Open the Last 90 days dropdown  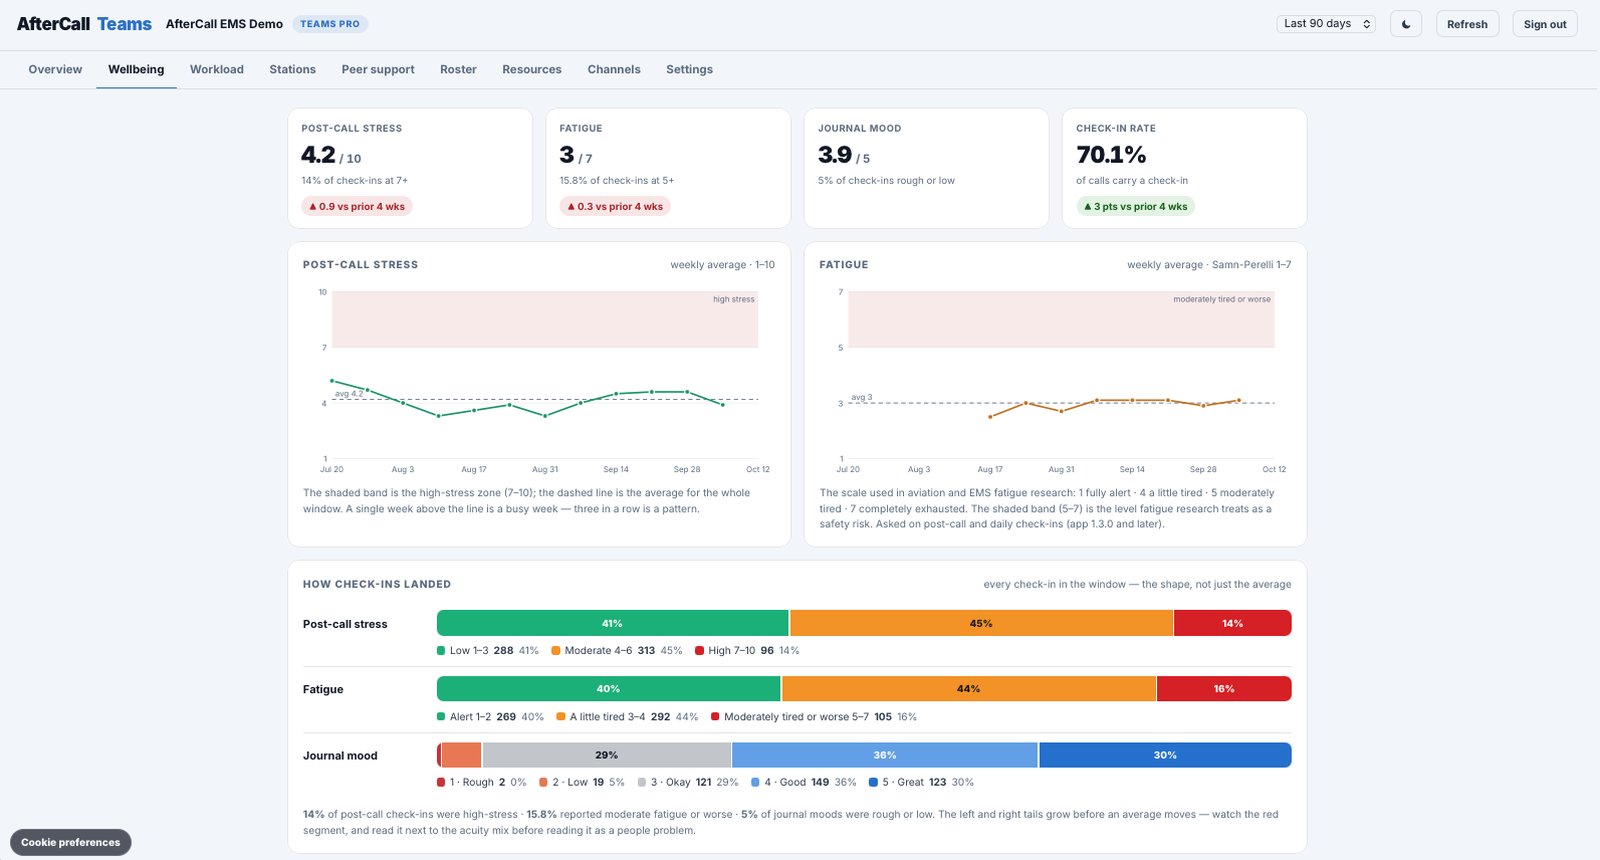[1327, 24]
